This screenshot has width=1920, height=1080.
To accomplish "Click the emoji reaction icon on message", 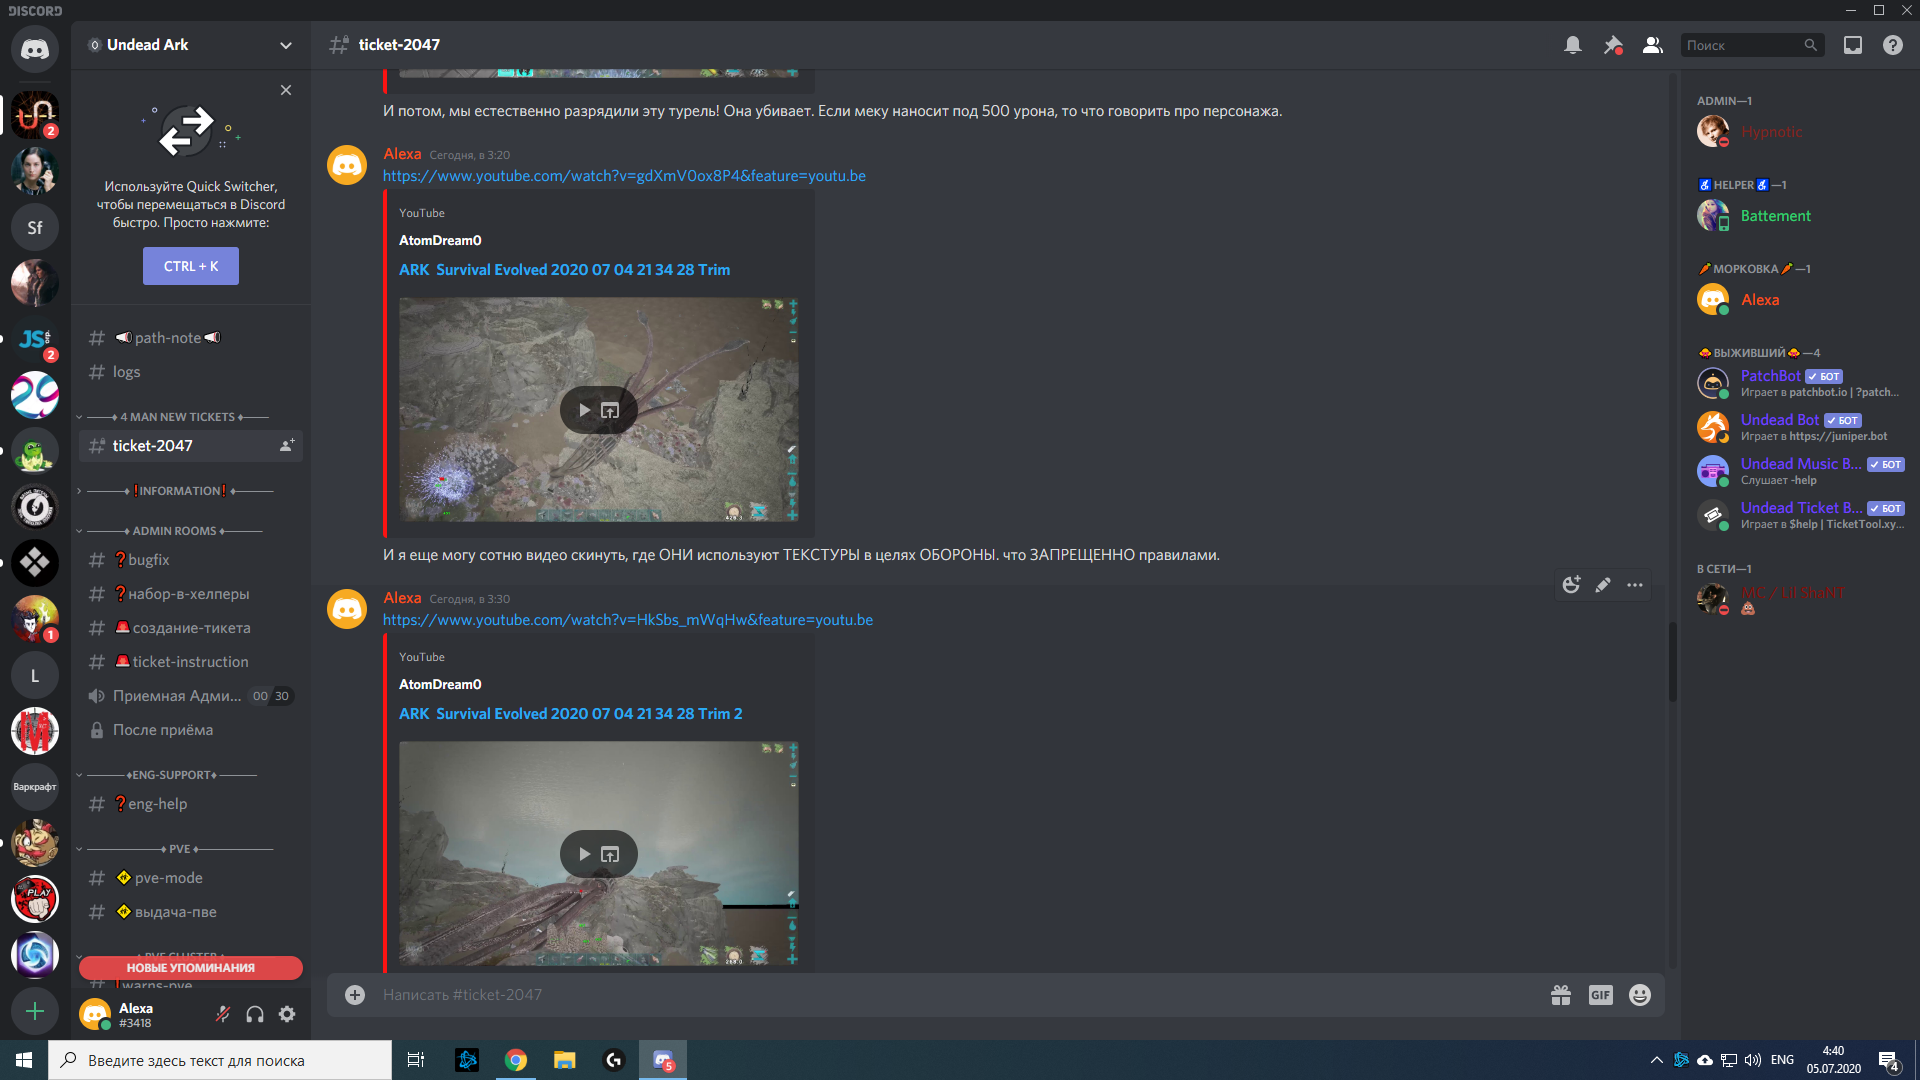I will point(1572,585).
